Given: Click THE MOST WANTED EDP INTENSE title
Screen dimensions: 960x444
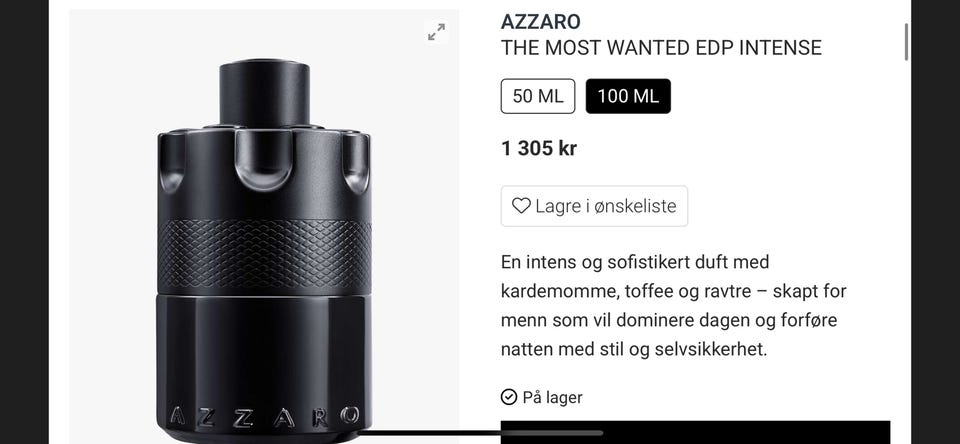Looking at the screenshot, I should click(x=661, y=48).
